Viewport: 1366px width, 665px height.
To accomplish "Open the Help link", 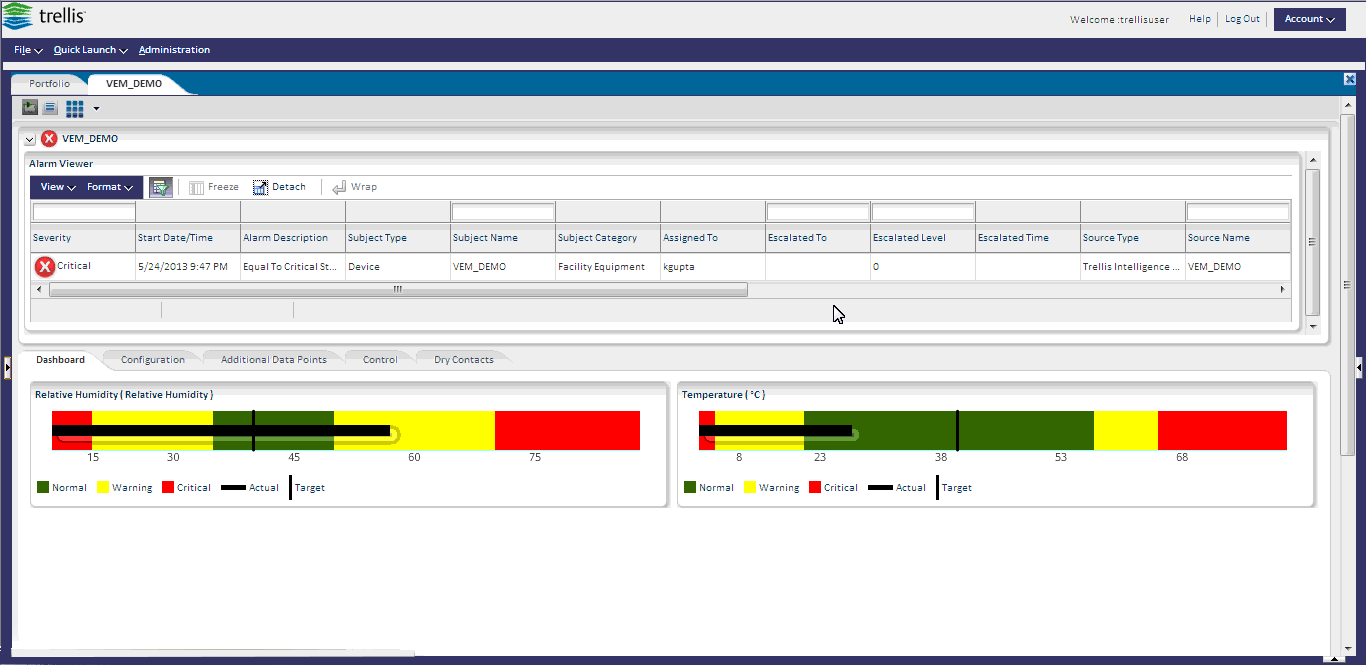I will click(x=1199, y=19).
